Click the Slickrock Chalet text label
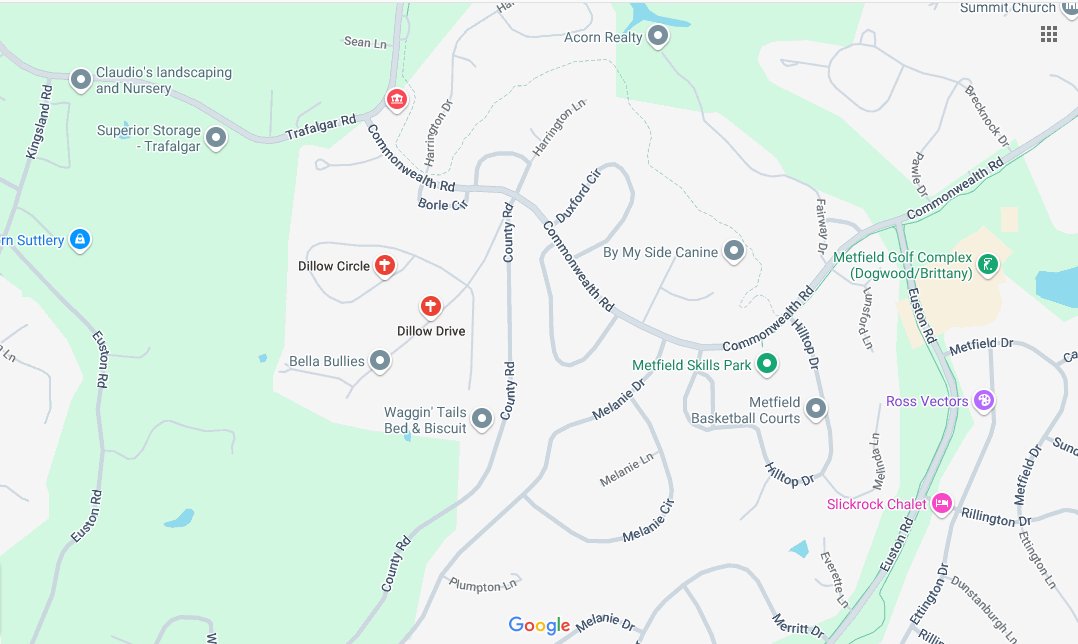The width and height of the screenshot is (1078, 644). click(x=877, y=504)
